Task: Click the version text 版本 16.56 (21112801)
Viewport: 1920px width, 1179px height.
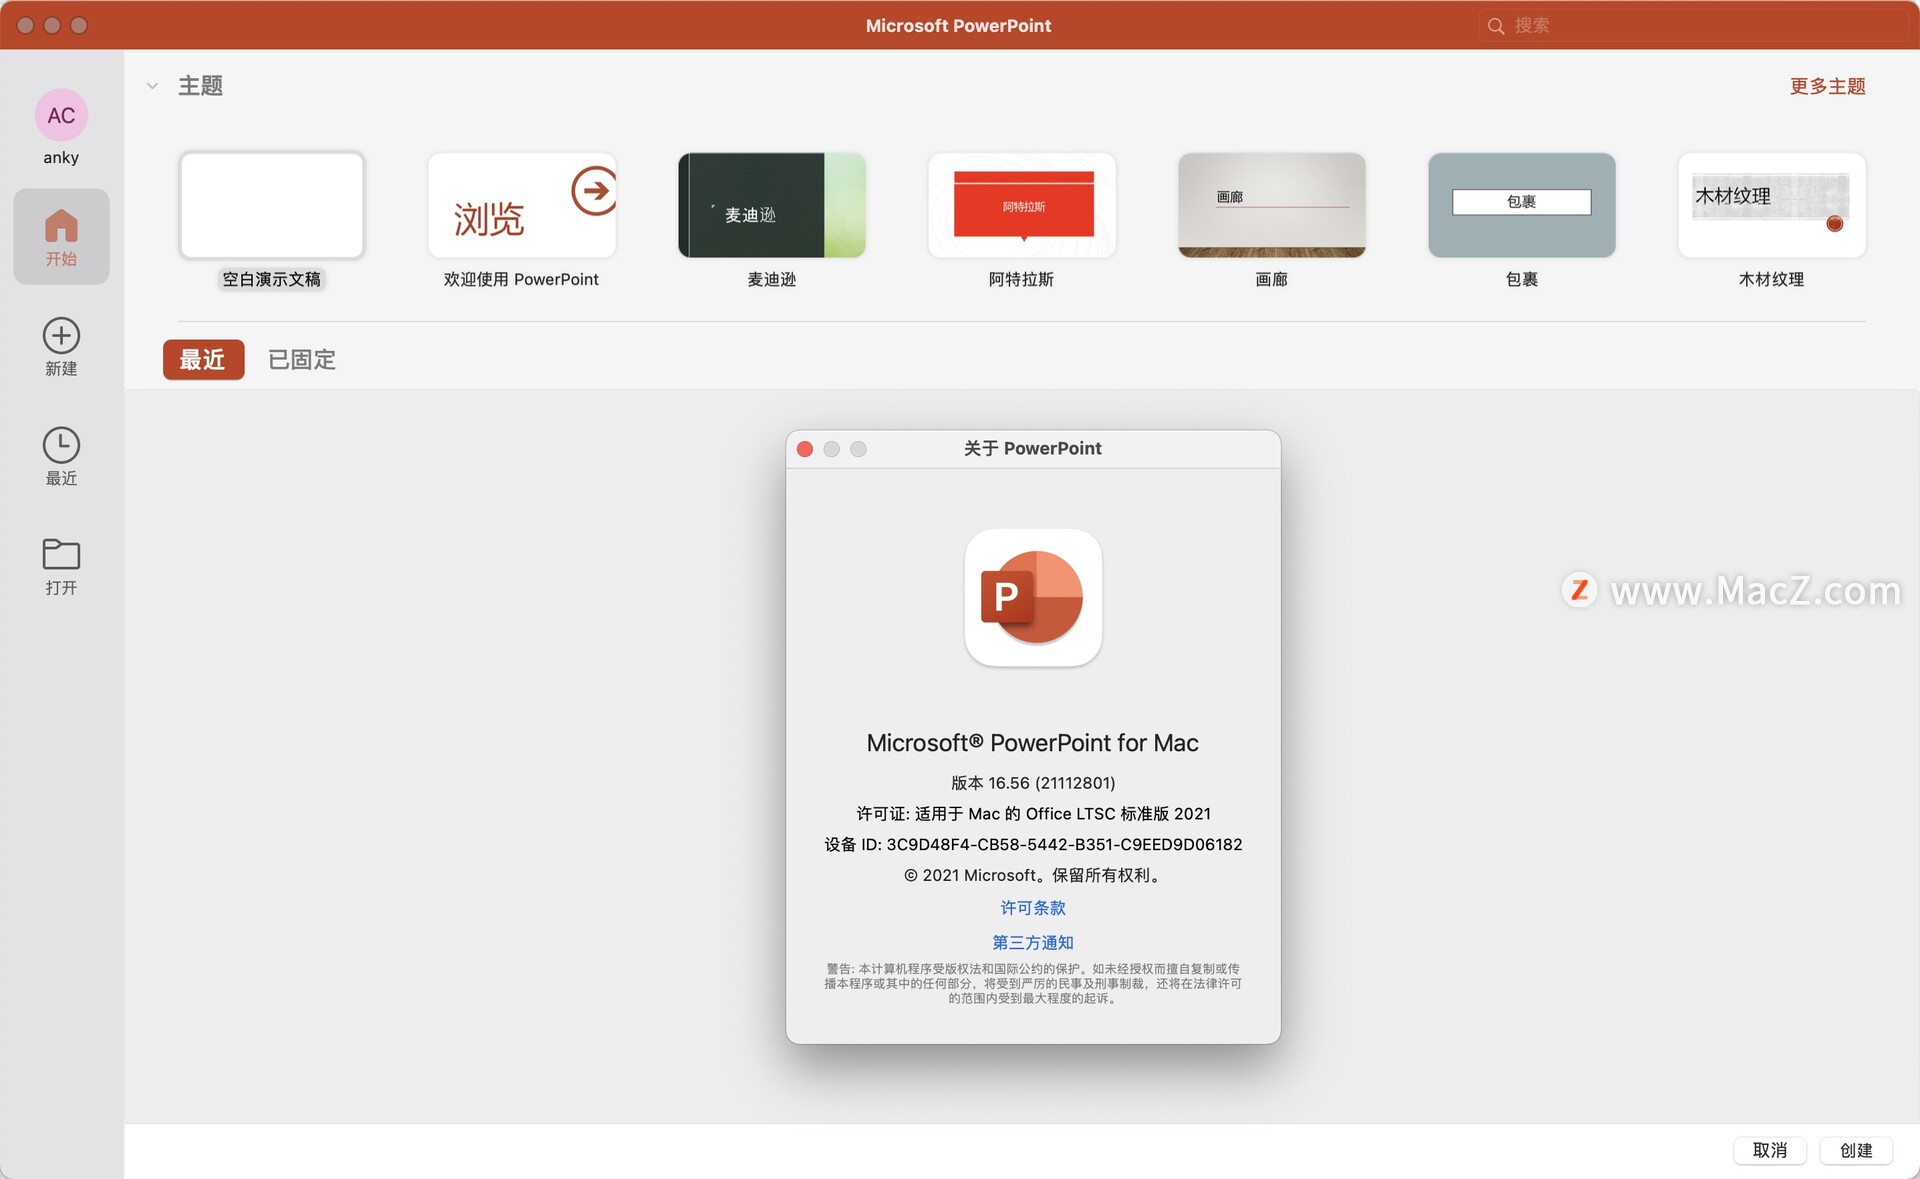Action: pyautogui.click(x=1033, y=783)
